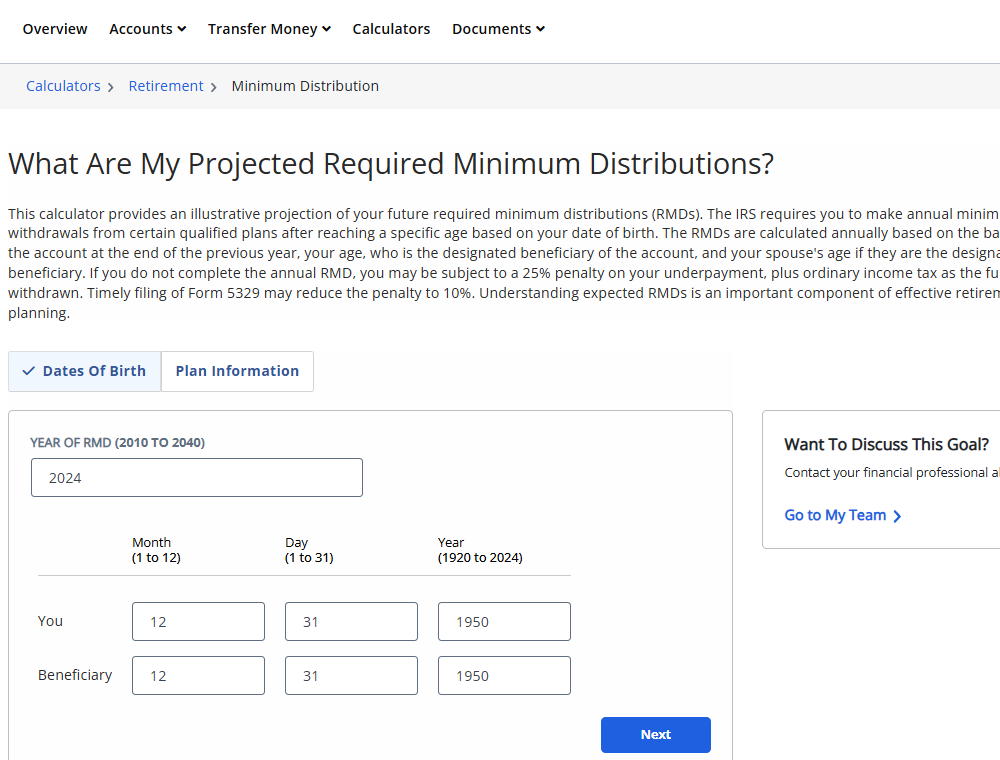Click the 'You' row label
The width and height of the screenshot is (1000, 760).
point(50,621)
